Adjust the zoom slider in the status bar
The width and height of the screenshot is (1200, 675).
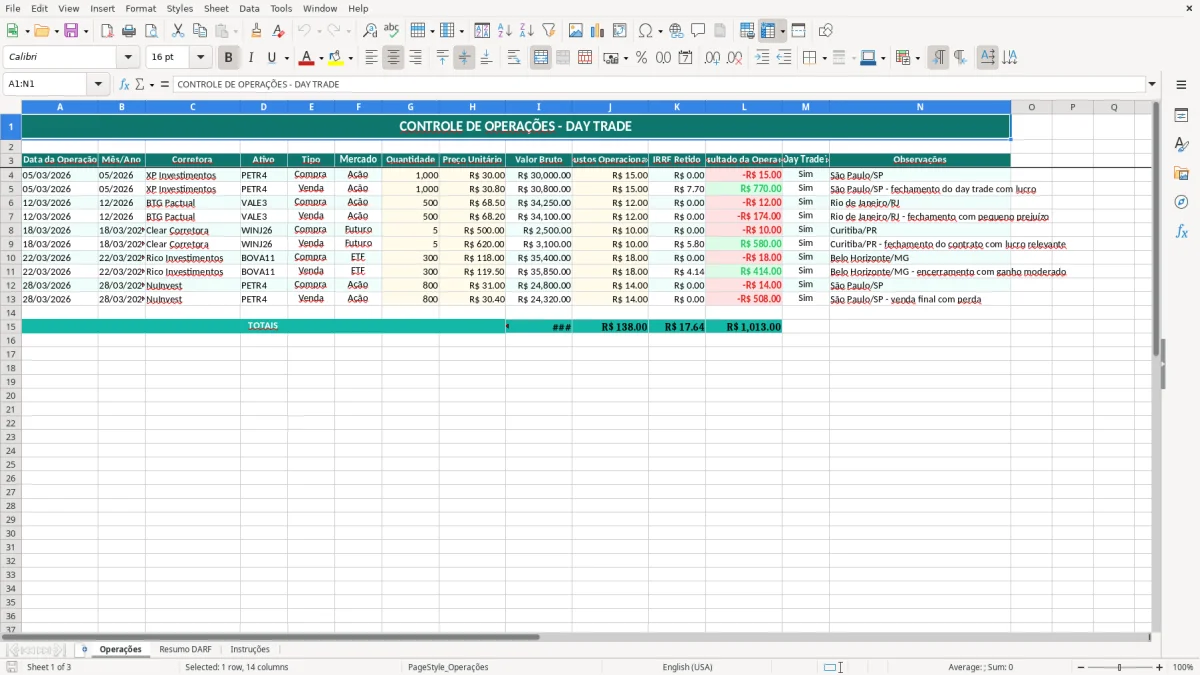point(1120,667)
